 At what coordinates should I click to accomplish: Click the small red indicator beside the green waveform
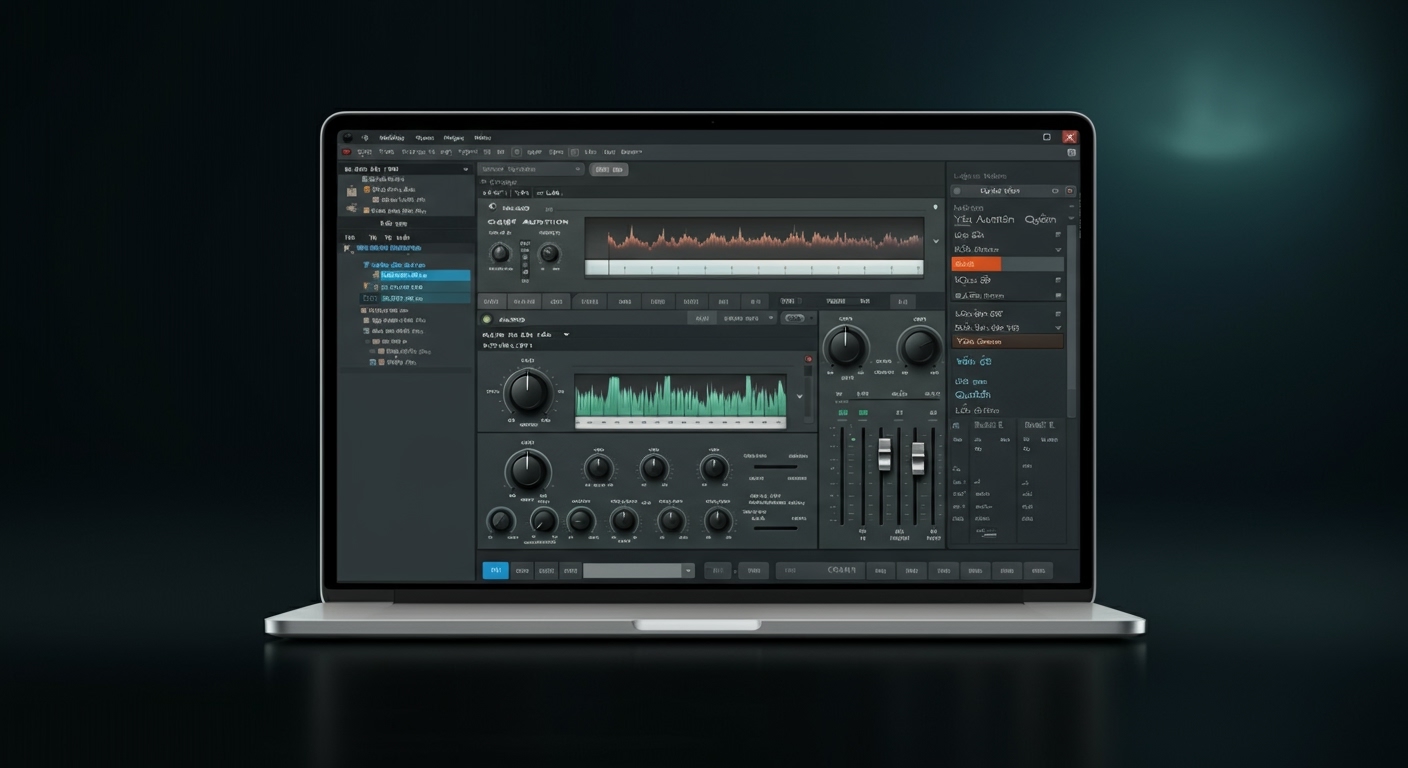tap(808, 359)
